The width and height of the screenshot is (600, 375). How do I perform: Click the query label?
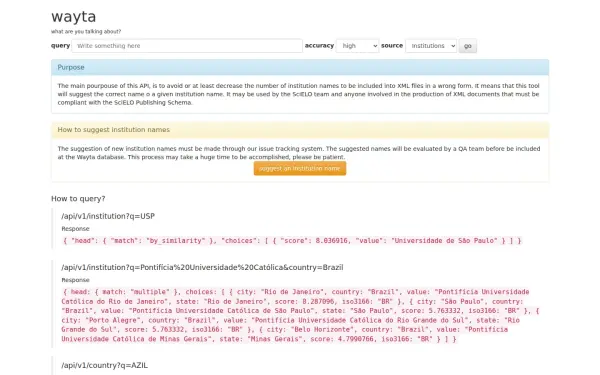(x=60, y=46)
